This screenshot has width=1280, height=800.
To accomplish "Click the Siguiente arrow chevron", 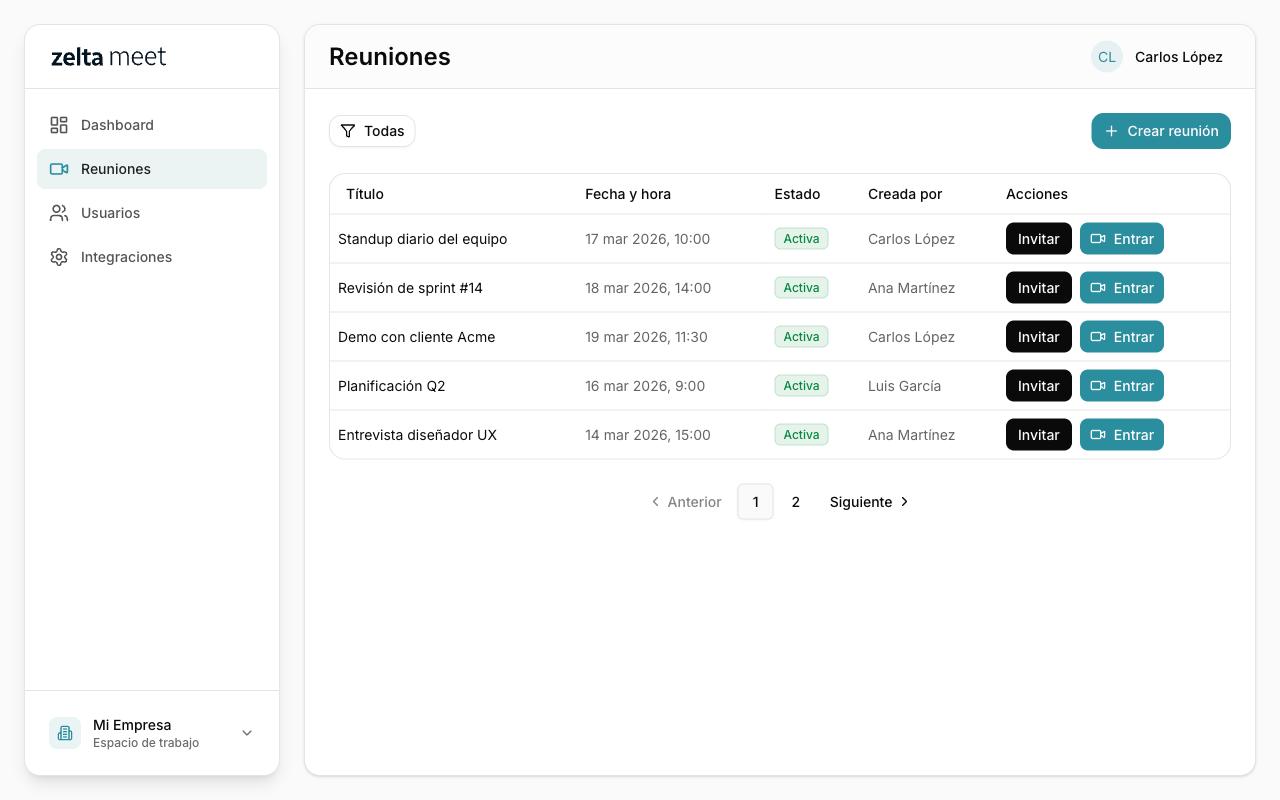I will 904,501.
